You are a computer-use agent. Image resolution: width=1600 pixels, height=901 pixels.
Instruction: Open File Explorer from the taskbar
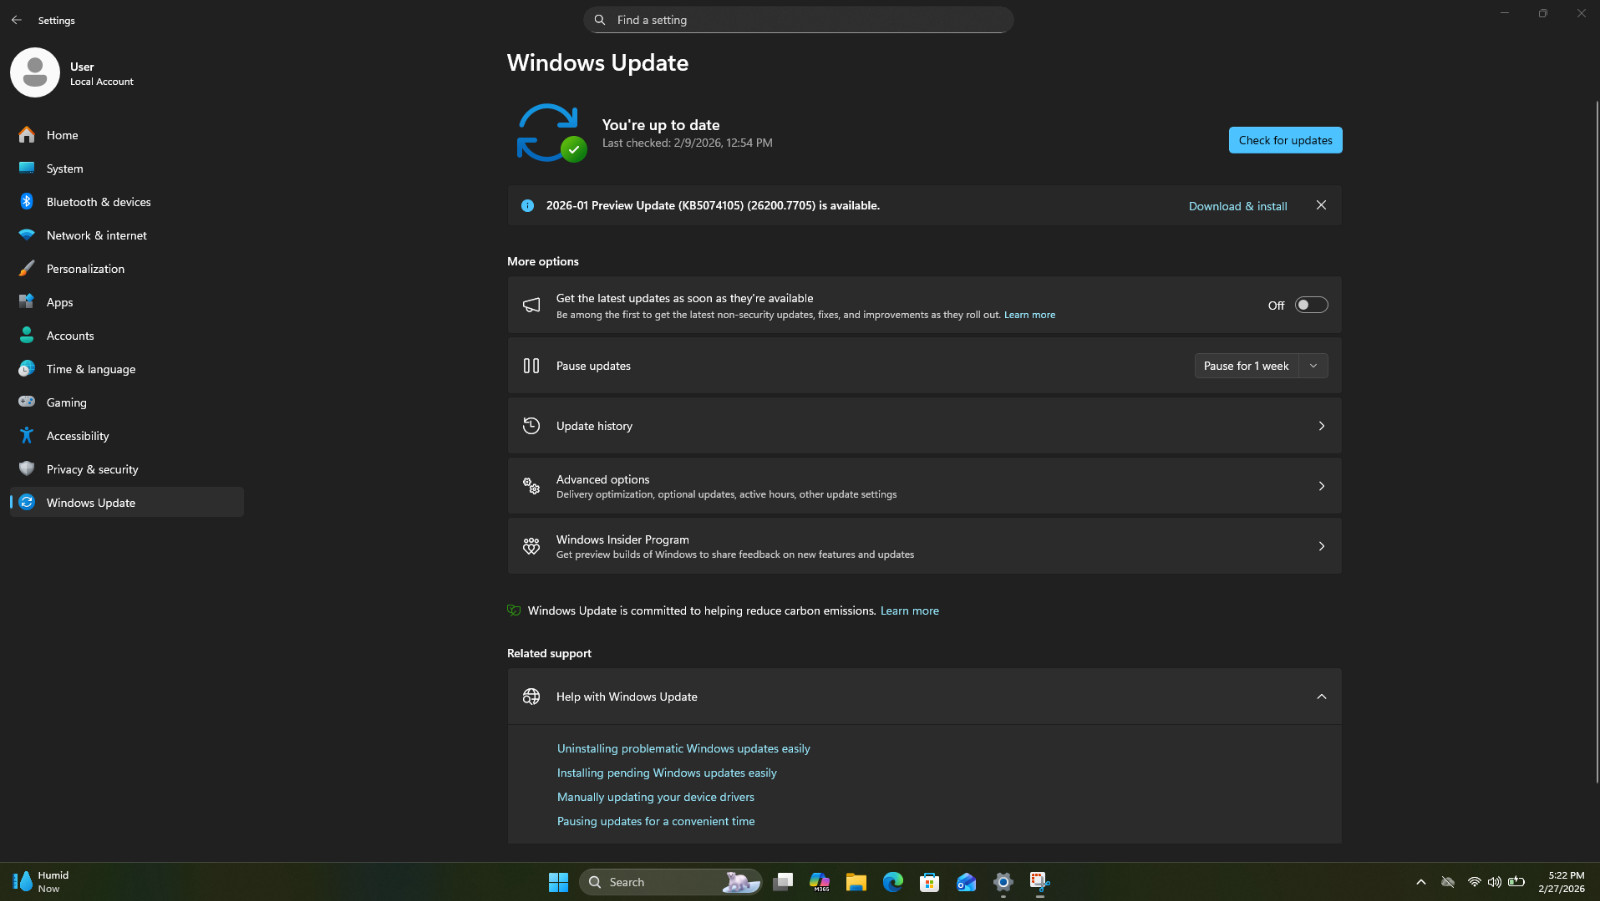(x=856, y=882)
